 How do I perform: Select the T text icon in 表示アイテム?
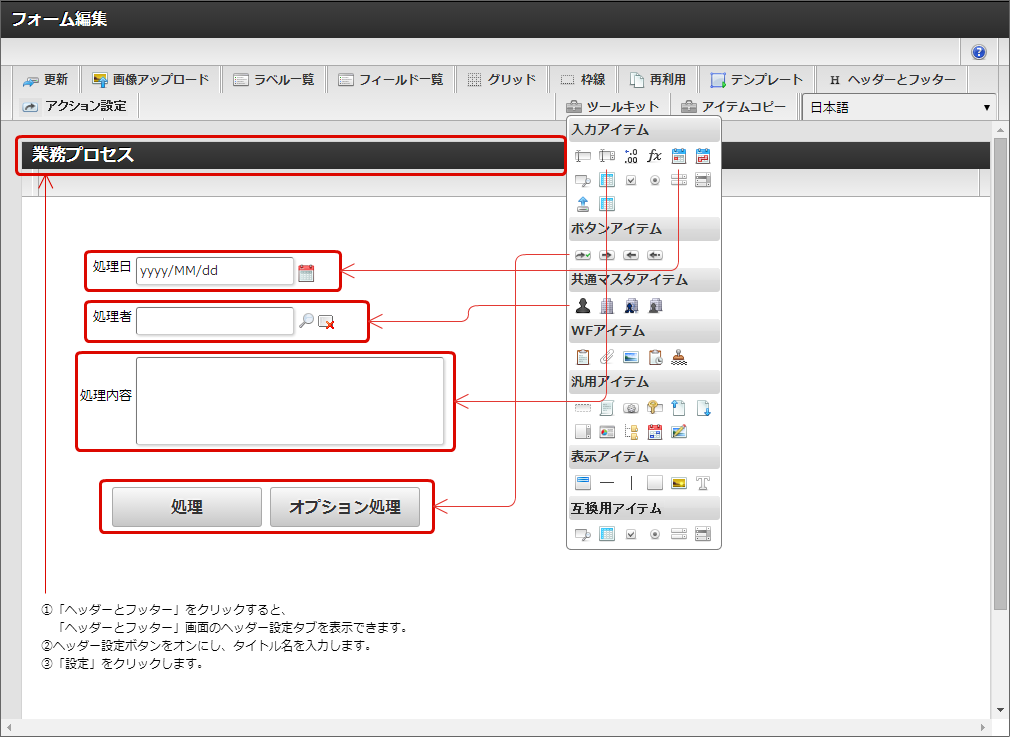coord(703,483)
